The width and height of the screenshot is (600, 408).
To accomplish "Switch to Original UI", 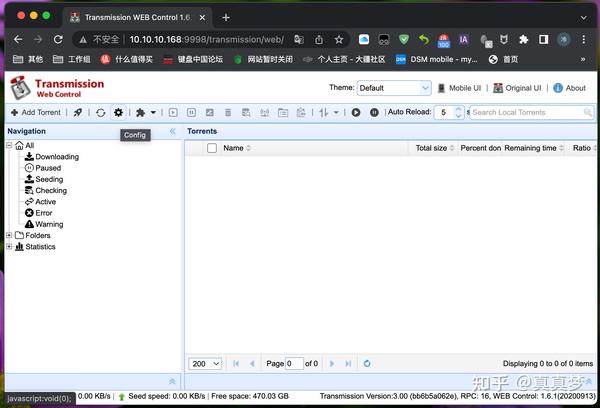I will point(517,88).
